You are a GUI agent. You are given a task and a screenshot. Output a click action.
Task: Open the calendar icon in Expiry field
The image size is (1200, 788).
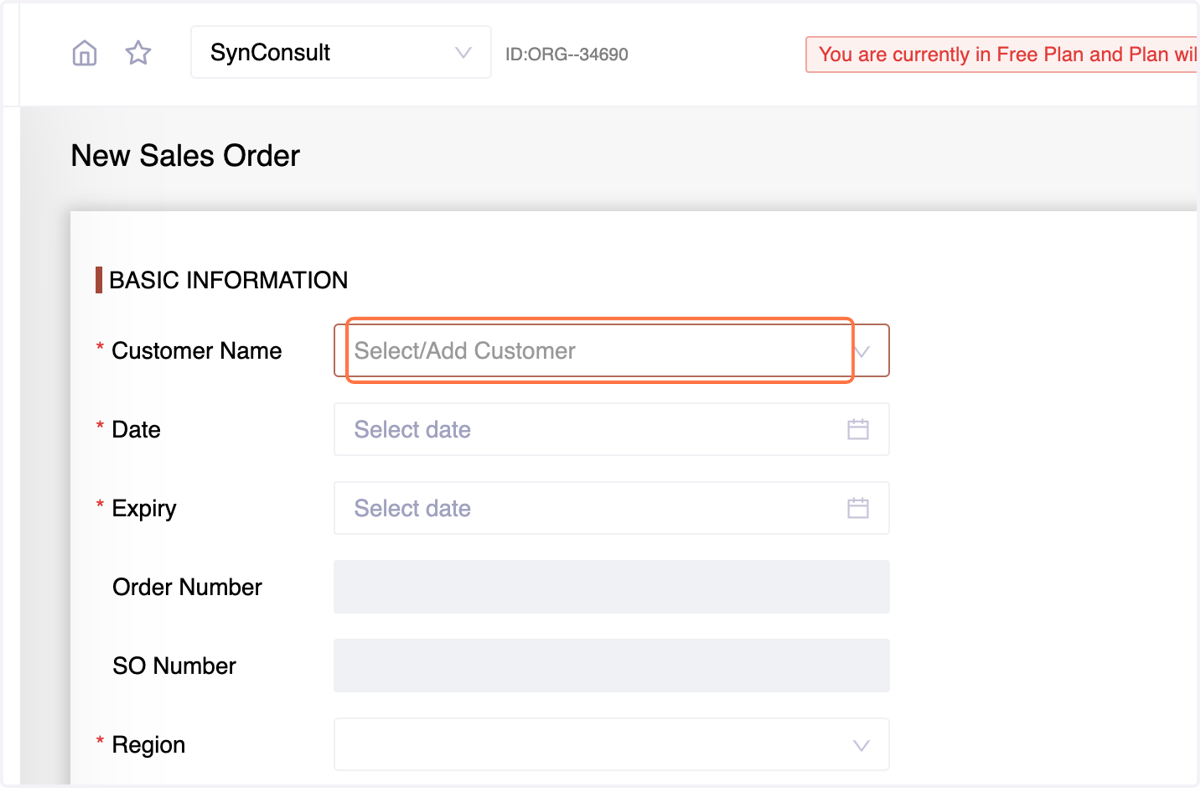click(x=858, y=508)
